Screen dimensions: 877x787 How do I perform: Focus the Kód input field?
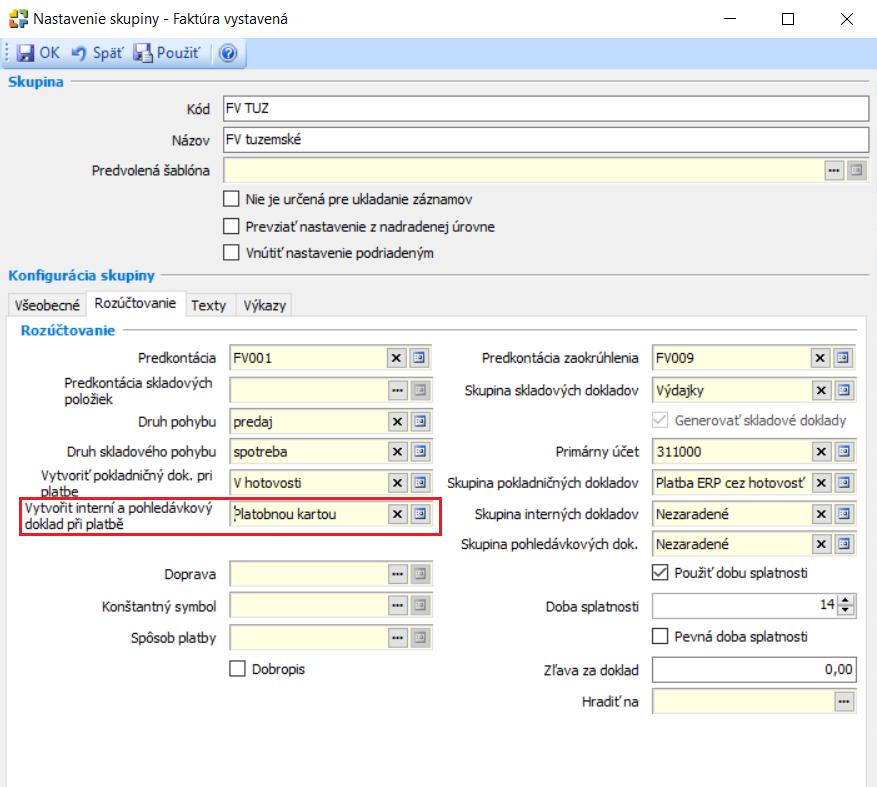click(545, 109)
